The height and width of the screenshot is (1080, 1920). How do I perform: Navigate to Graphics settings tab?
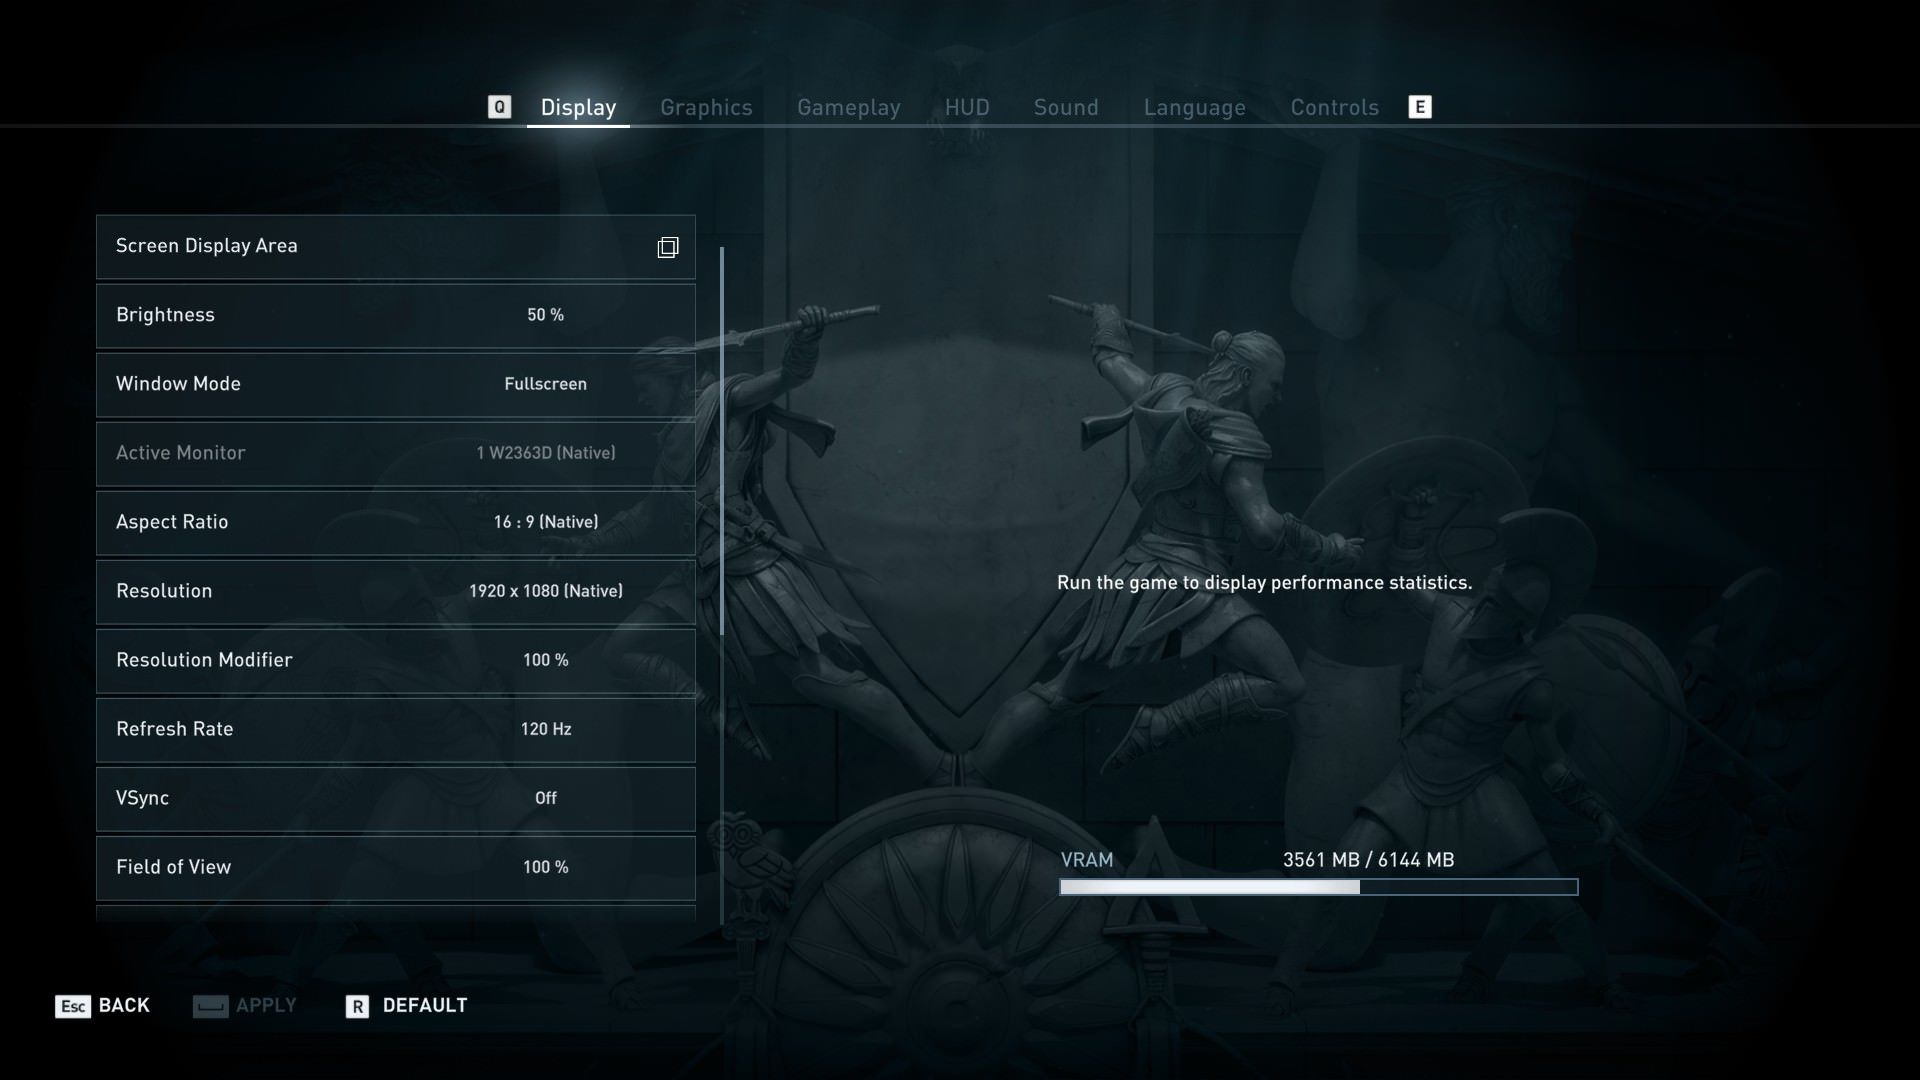705,105
